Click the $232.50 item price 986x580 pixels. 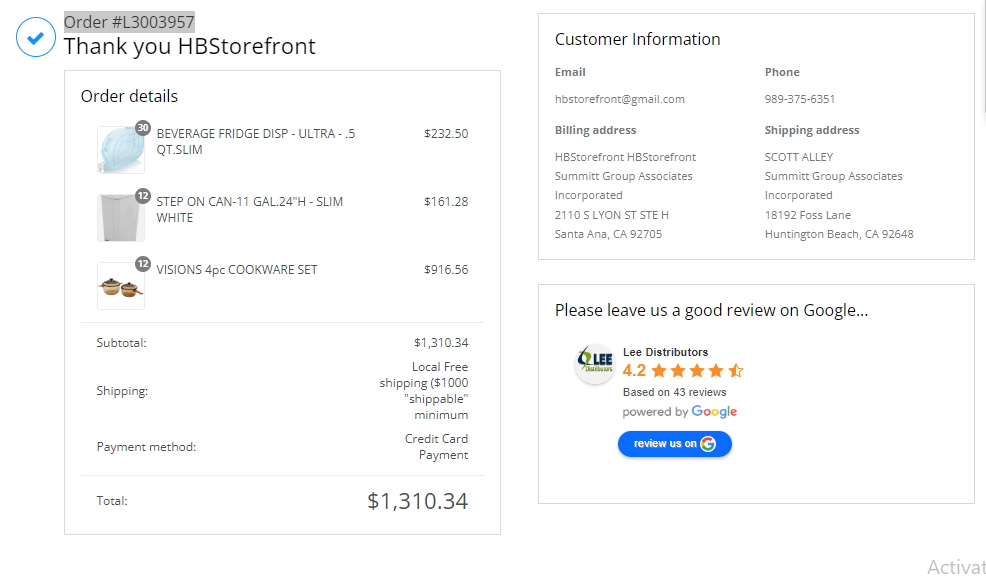446,133
